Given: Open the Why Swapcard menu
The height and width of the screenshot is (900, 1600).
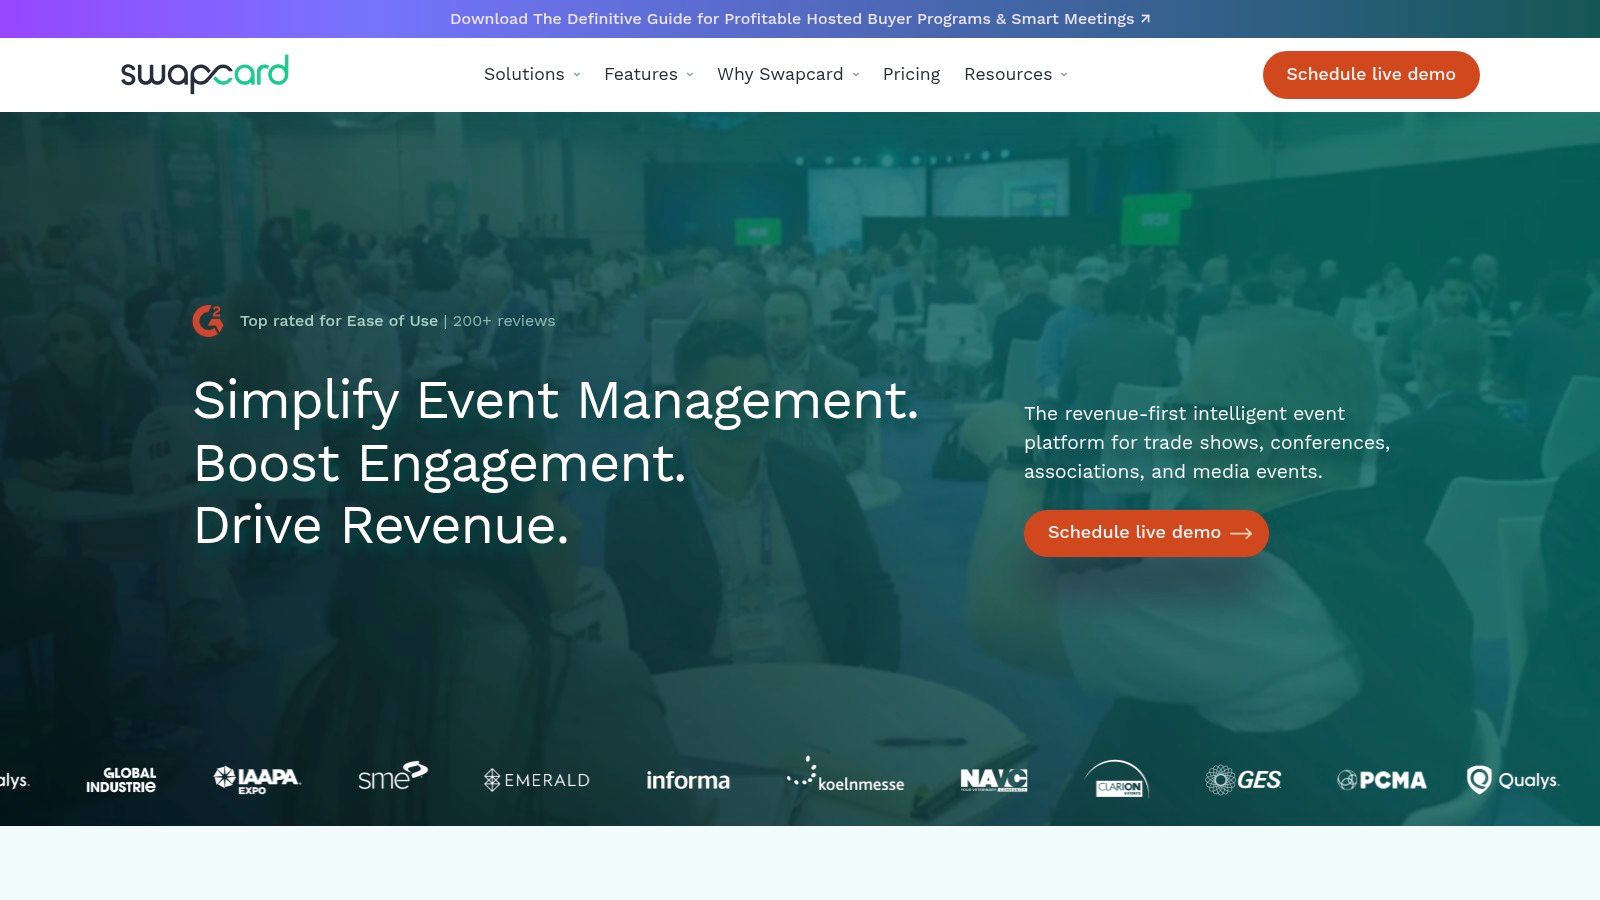Looking at the screenshot, I should coord(788,74).
